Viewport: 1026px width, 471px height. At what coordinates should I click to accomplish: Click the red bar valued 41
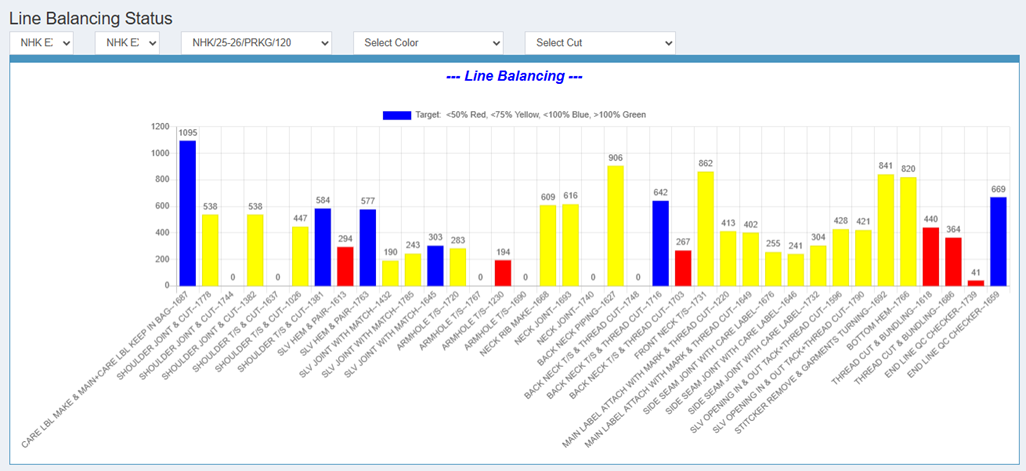(975, 283)
